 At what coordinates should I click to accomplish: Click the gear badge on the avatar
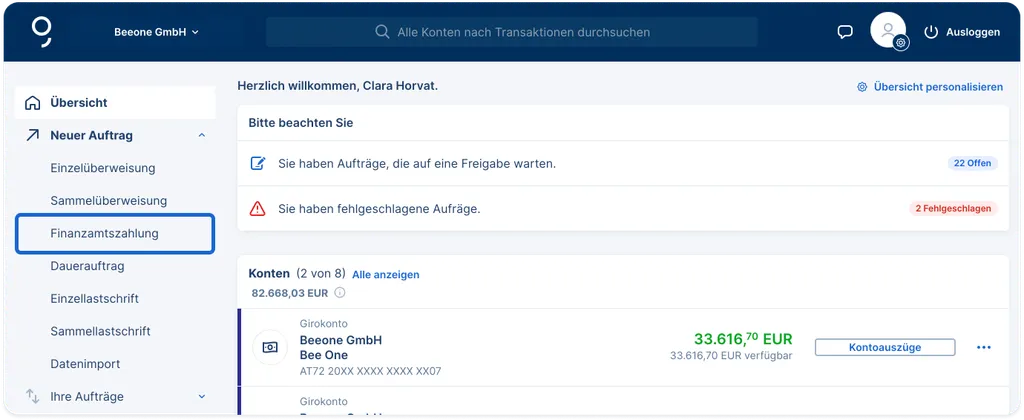901,43
